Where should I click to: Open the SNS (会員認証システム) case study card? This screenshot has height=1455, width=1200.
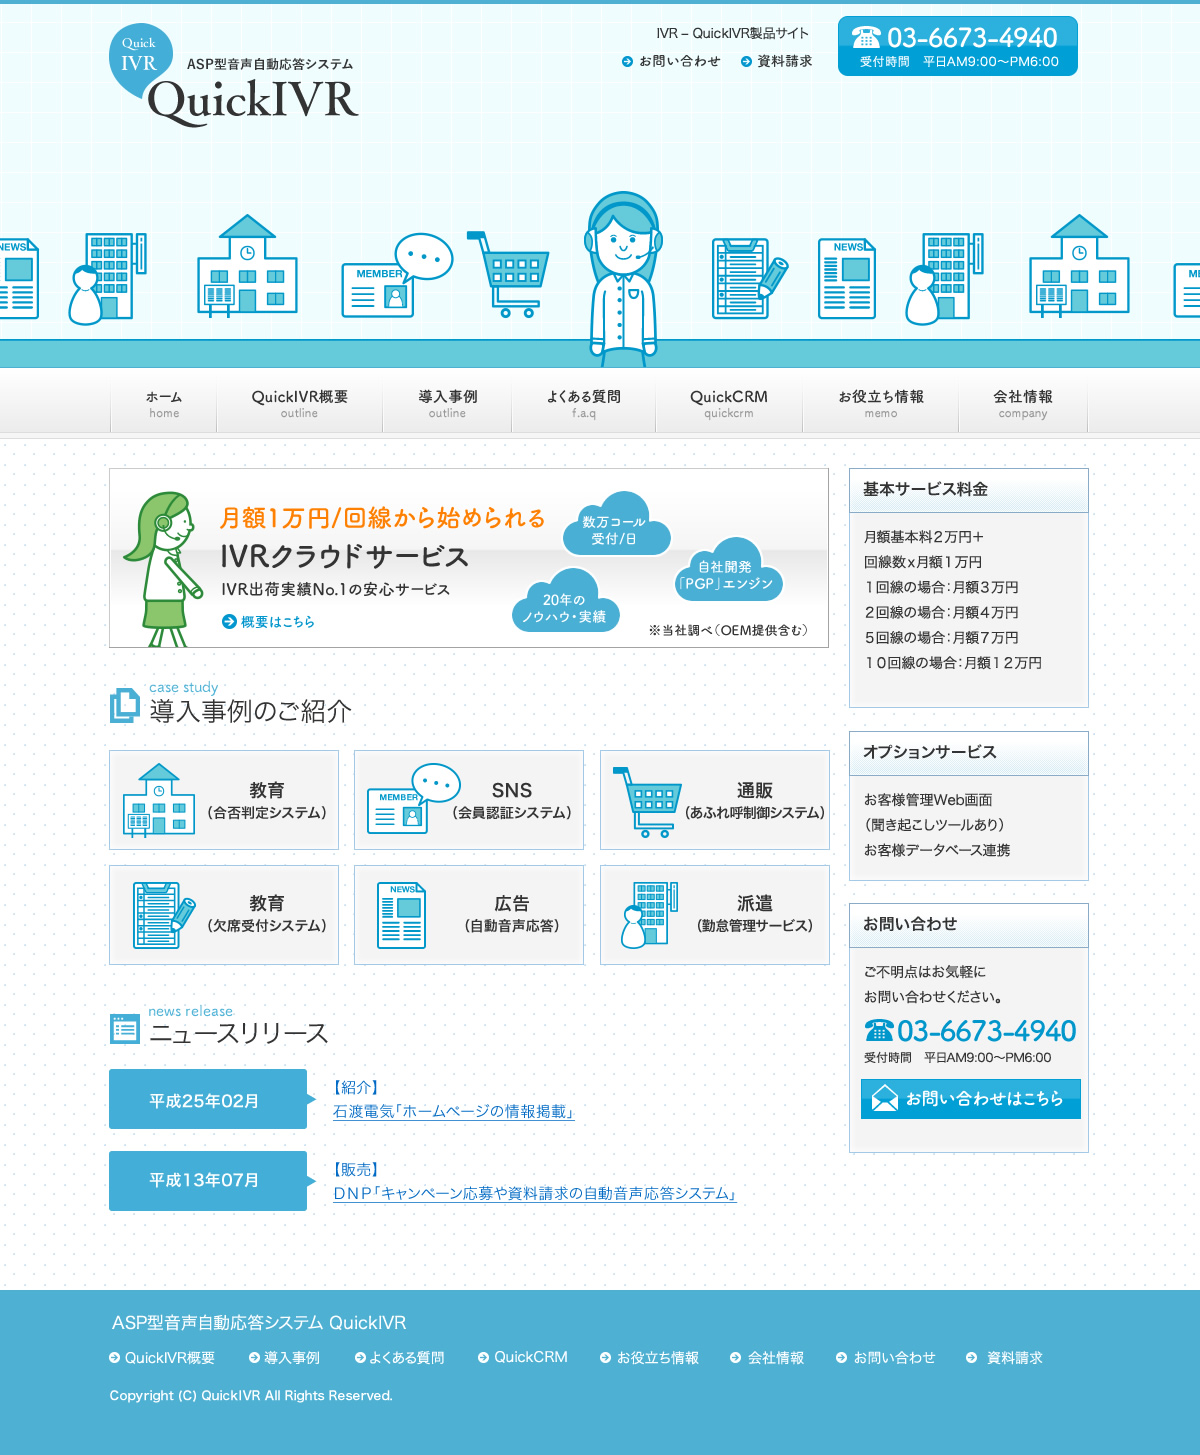pos(469,800)
